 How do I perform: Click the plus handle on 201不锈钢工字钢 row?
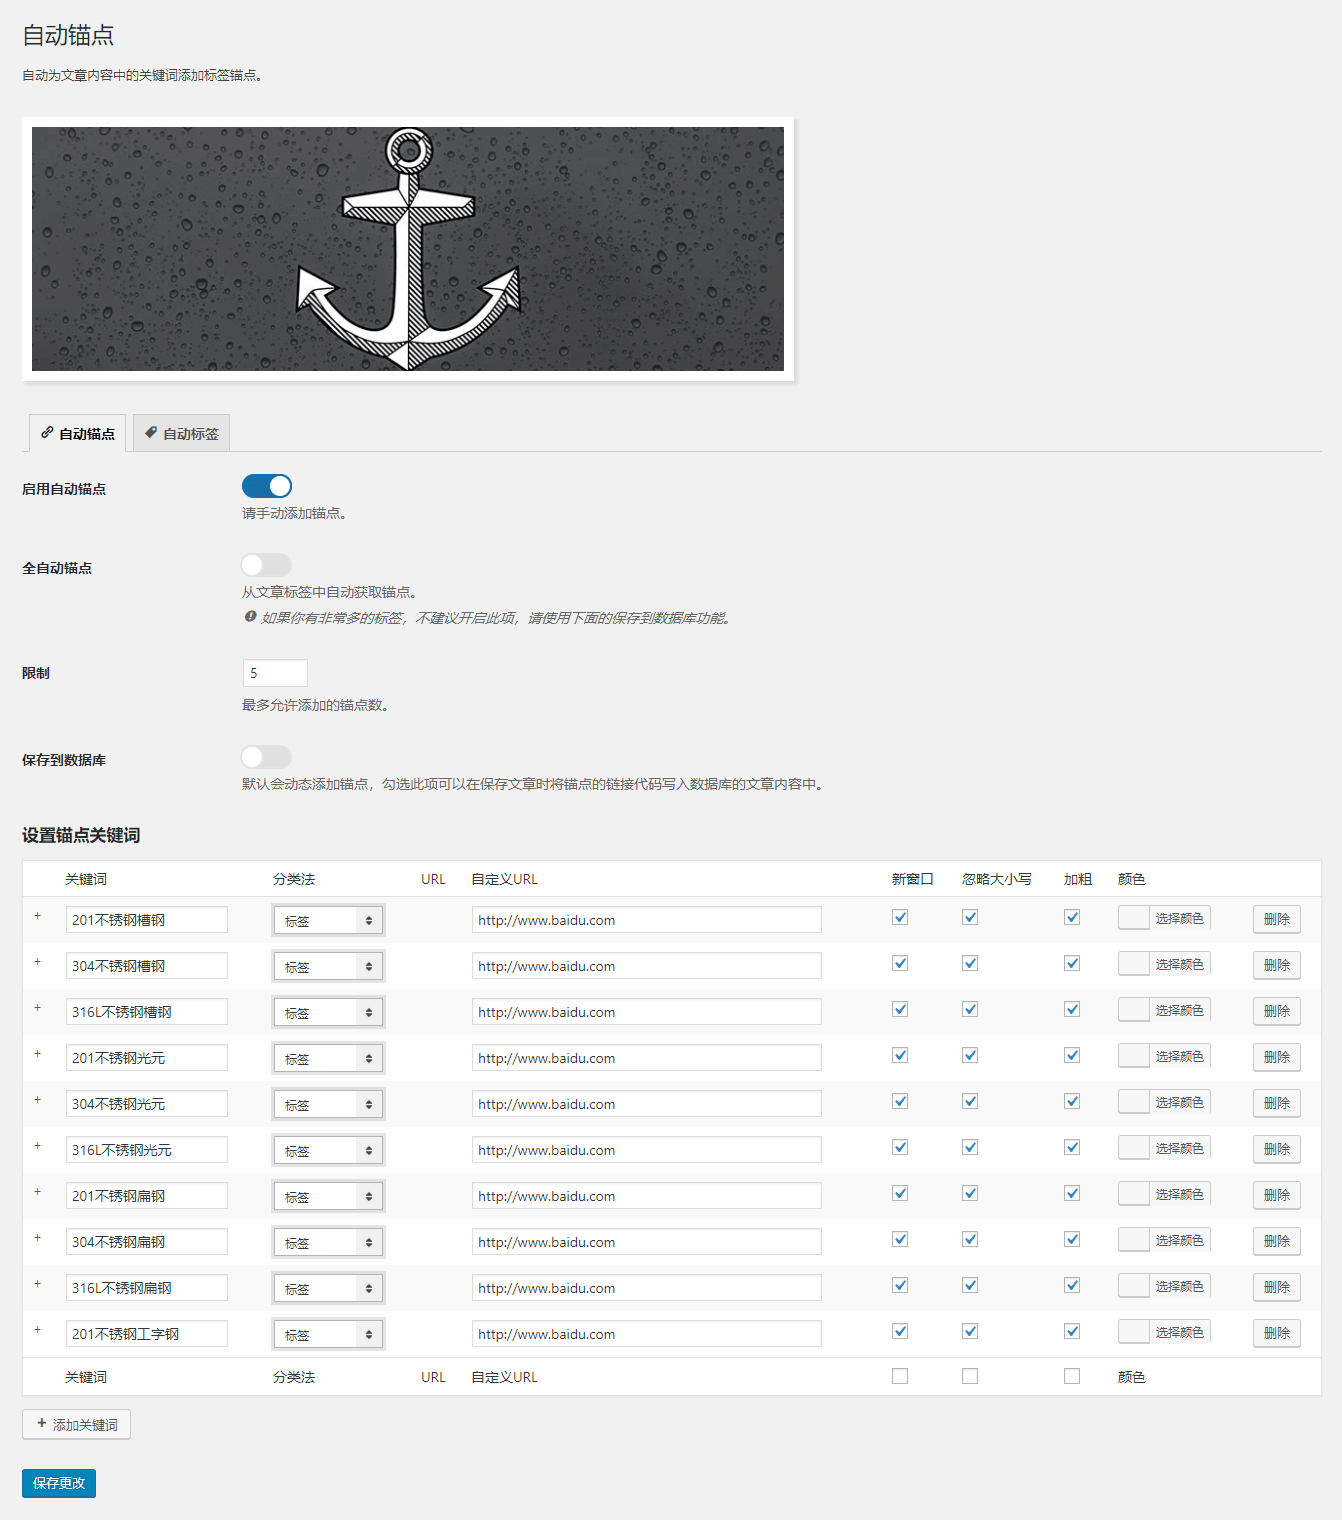pos(38,1330)
